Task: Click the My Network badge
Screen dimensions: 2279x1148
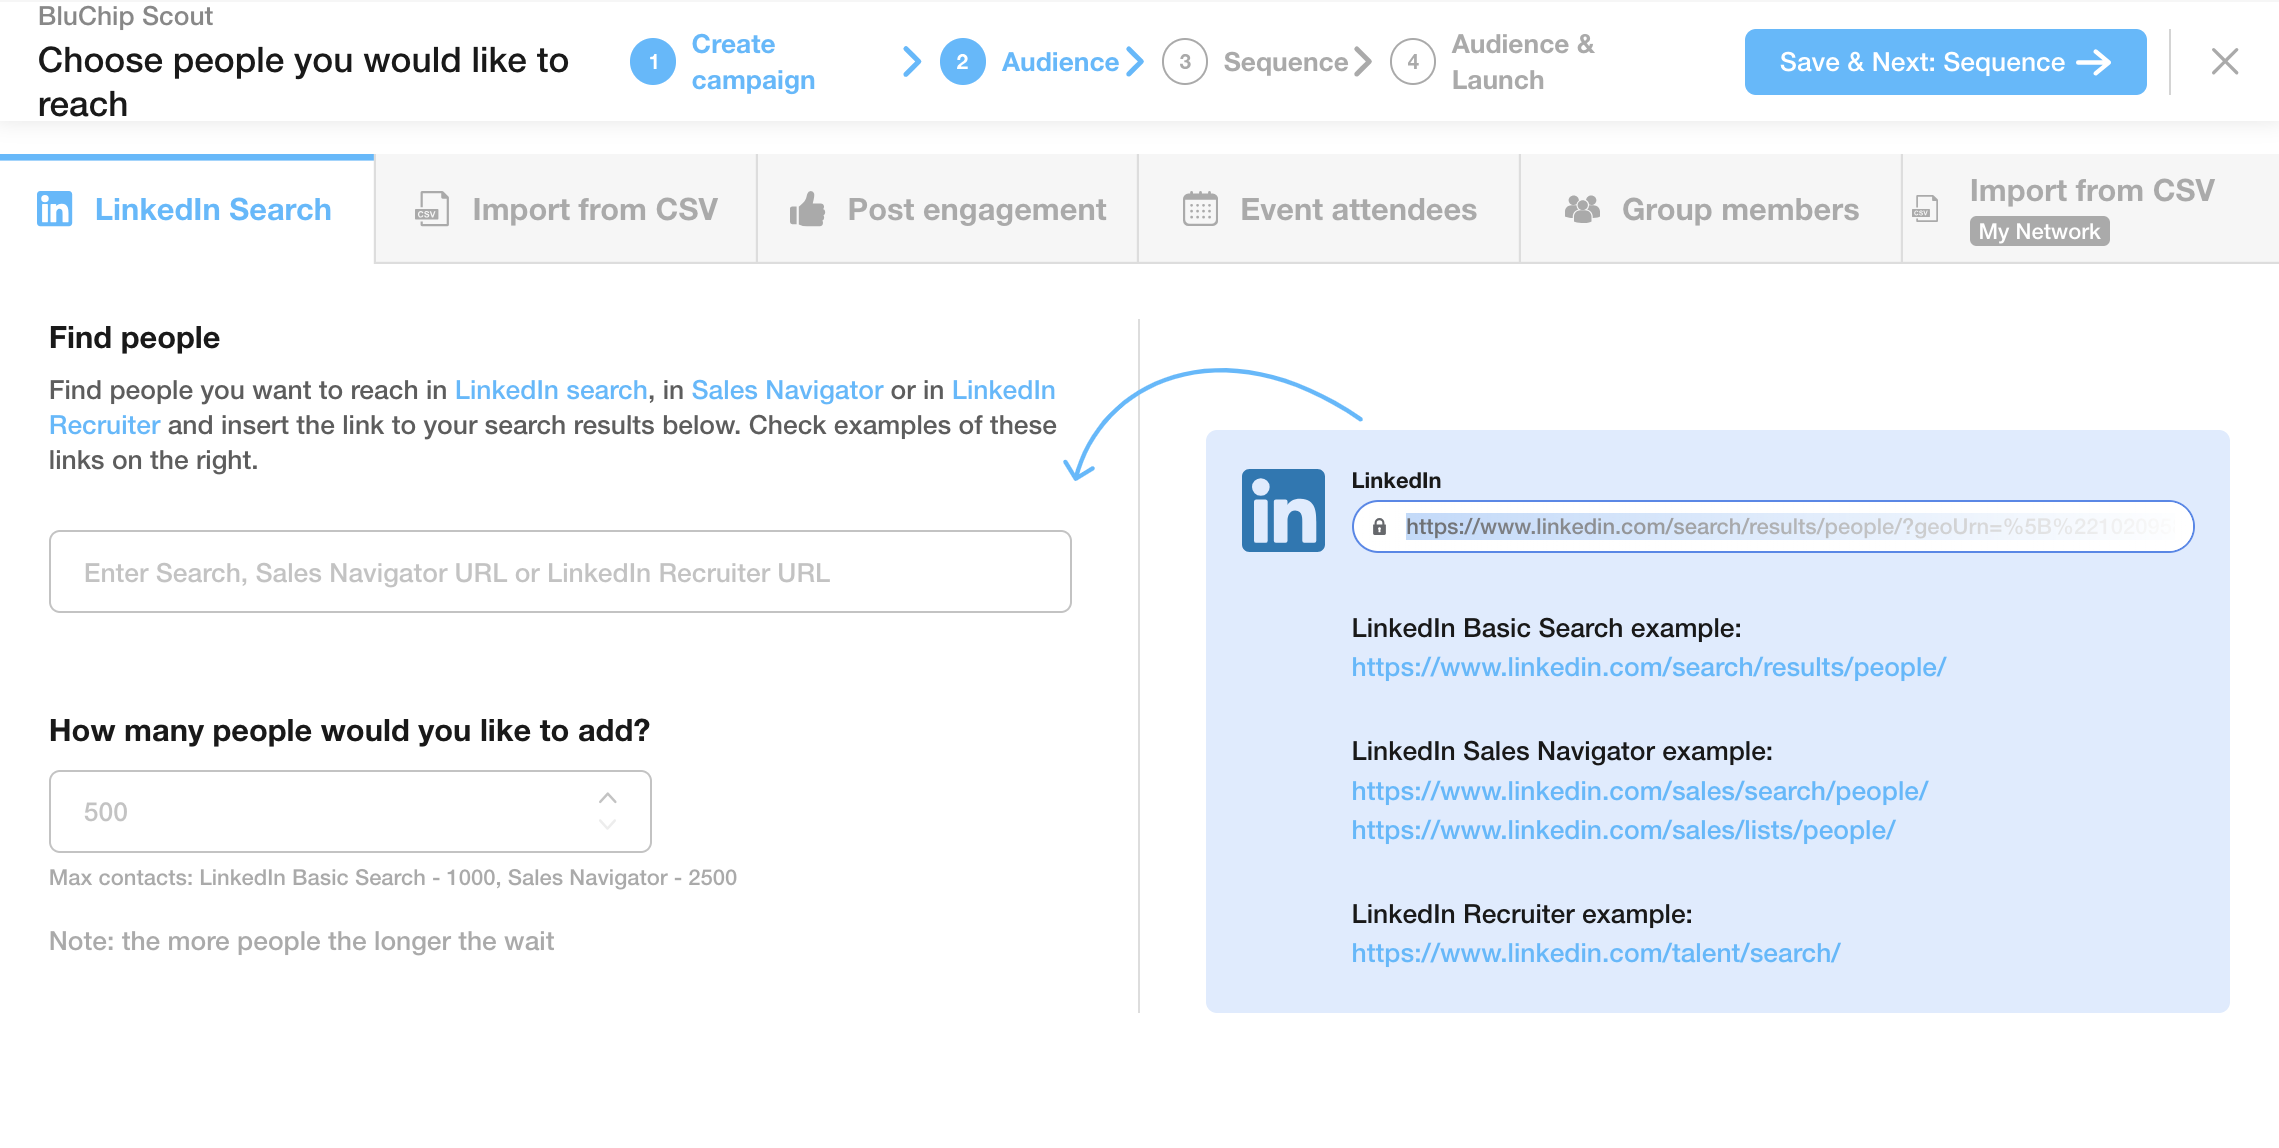Action: [x=2039, y=231]
